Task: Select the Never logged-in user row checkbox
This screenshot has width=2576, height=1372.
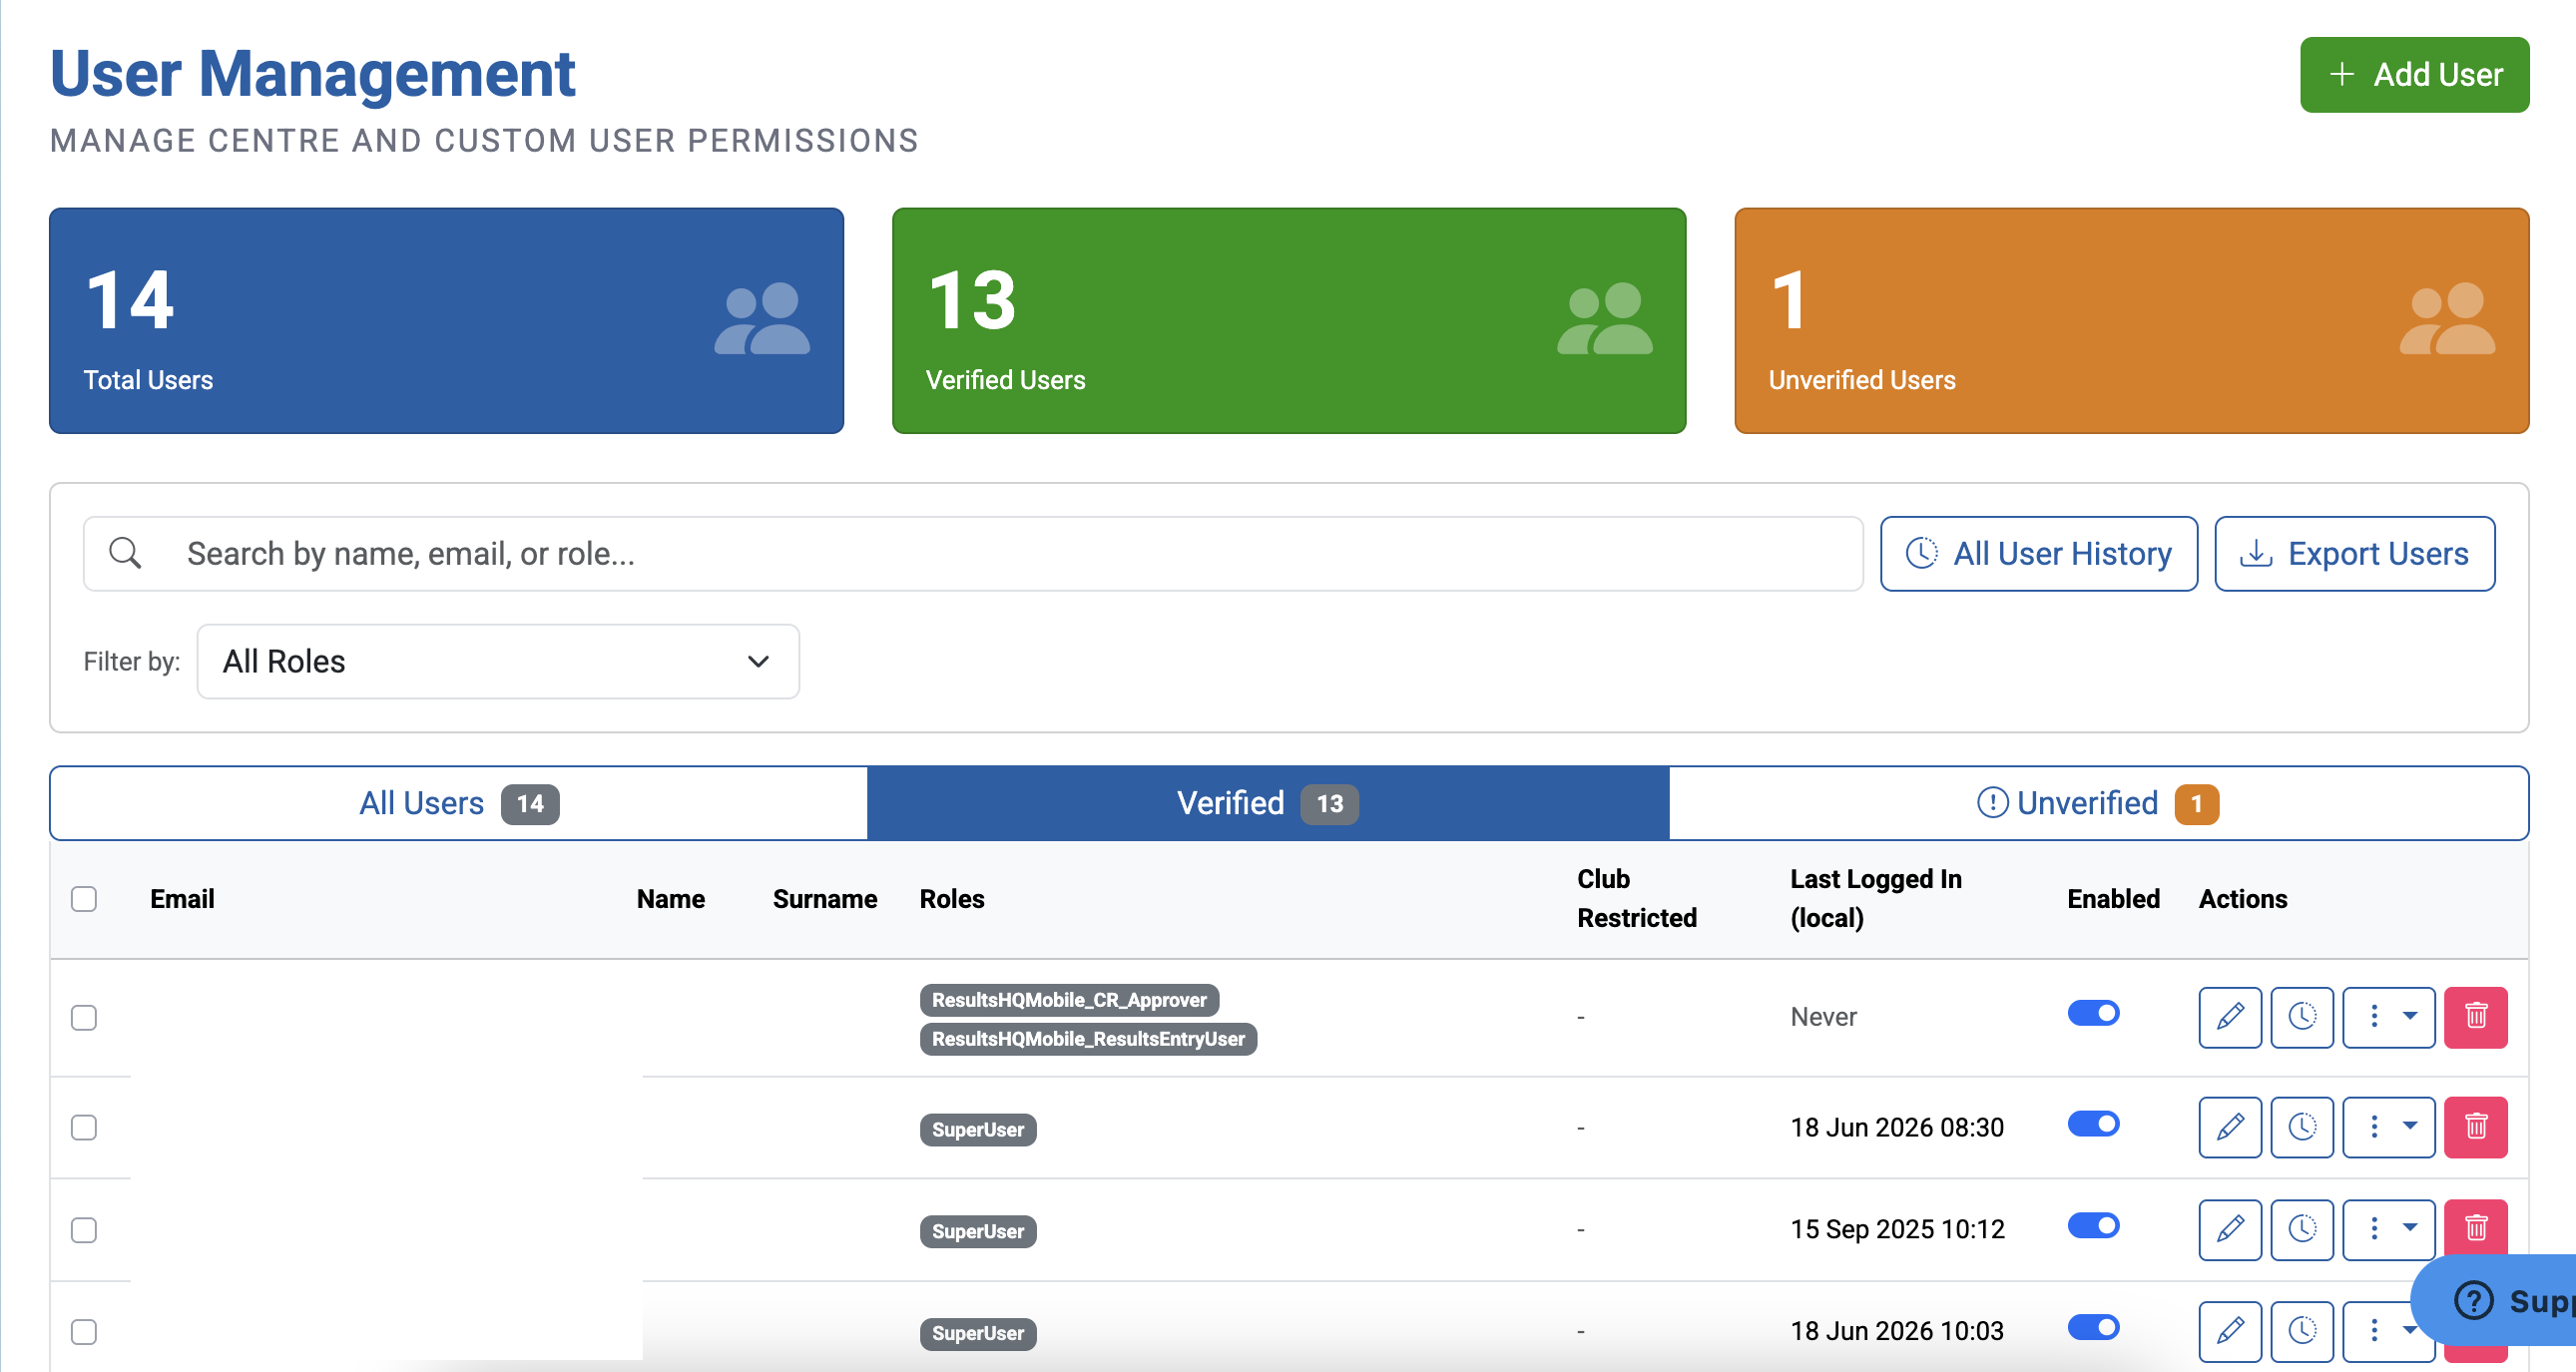Action: 84,1018
